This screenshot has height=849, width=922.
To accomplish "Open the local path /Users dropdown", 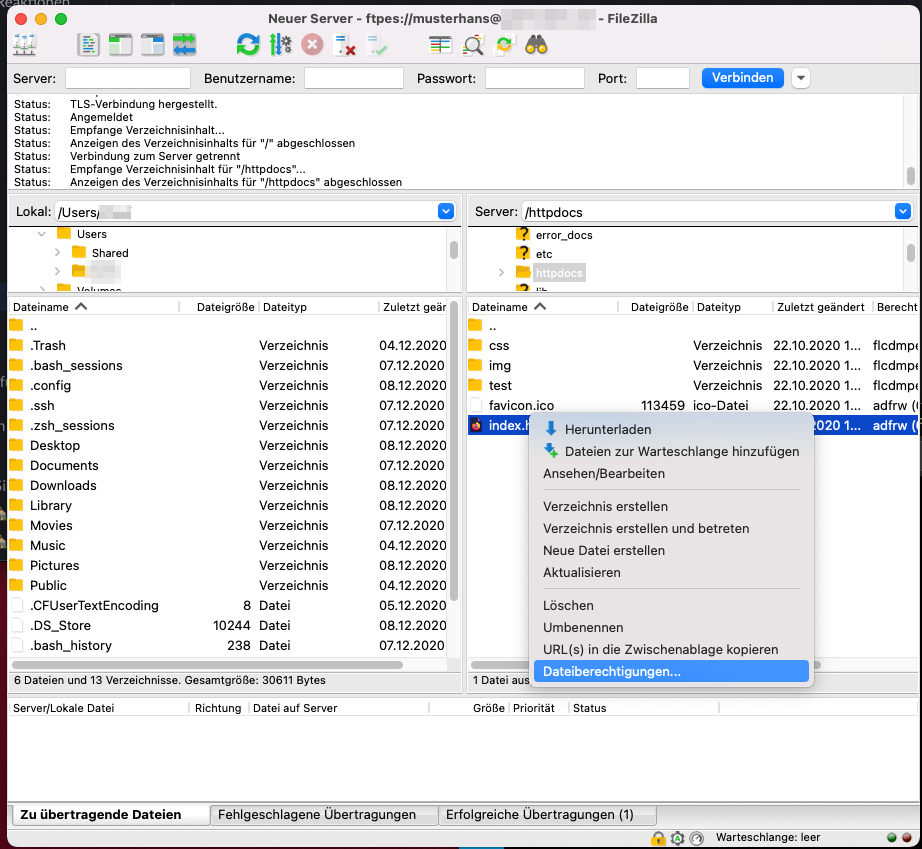I will (x=446, y=212).
